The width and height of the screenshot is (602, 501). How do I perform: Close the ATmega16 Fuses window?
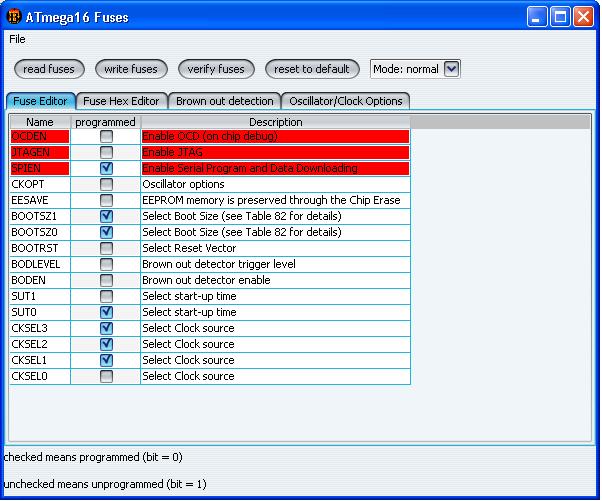tap(584, 17)
